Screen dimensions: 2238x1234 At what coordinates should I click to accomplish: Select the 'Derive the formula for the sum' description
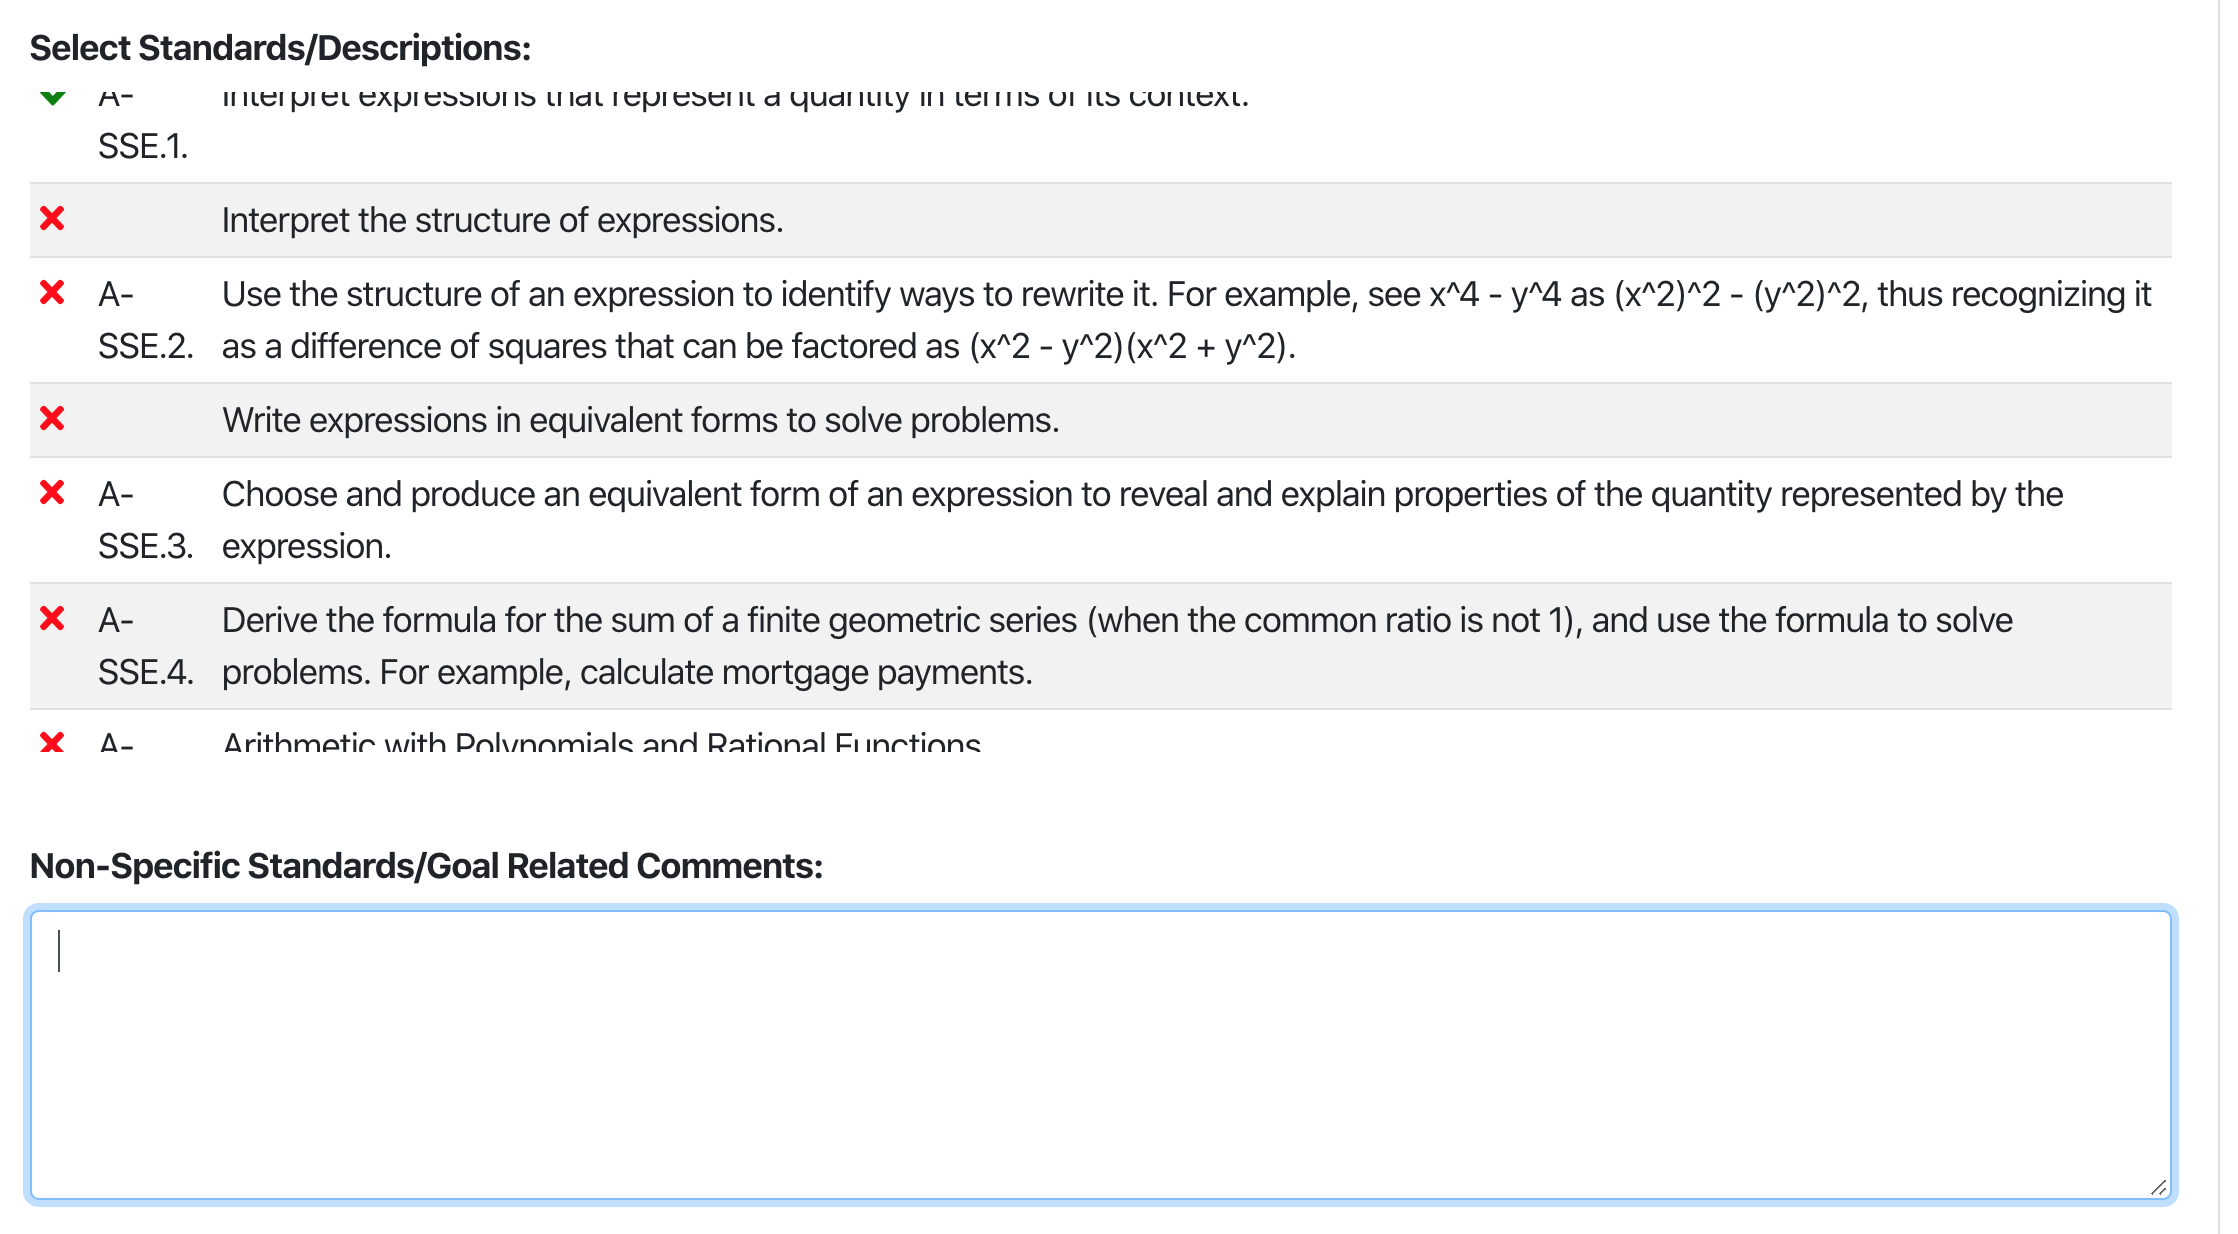[x=1116, y=646]
